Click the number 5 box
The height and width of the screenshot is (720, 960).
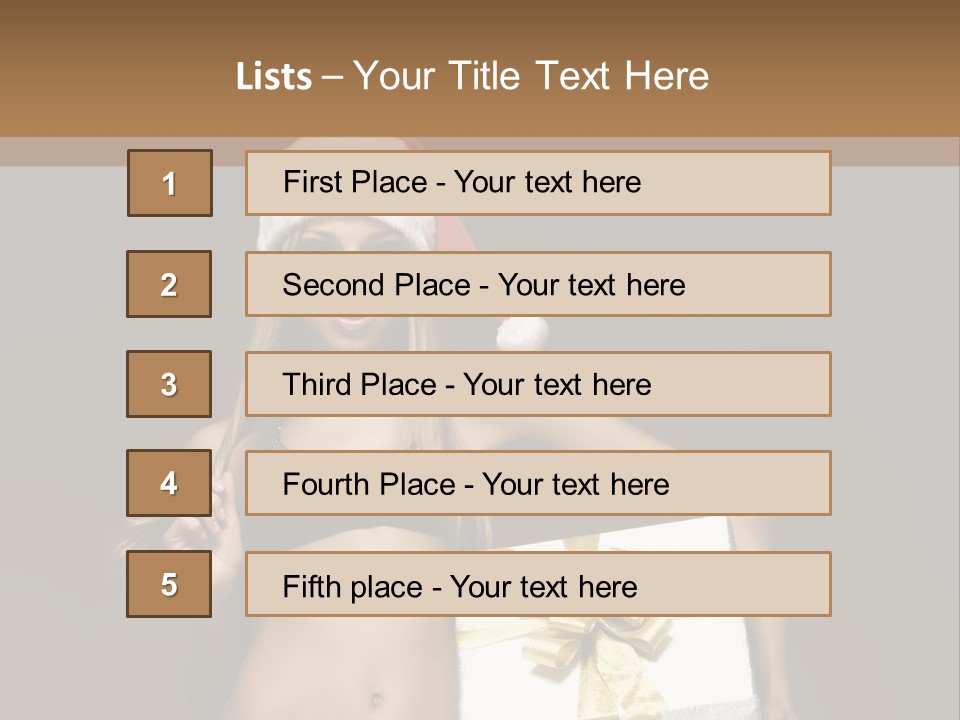coord(169,584)
